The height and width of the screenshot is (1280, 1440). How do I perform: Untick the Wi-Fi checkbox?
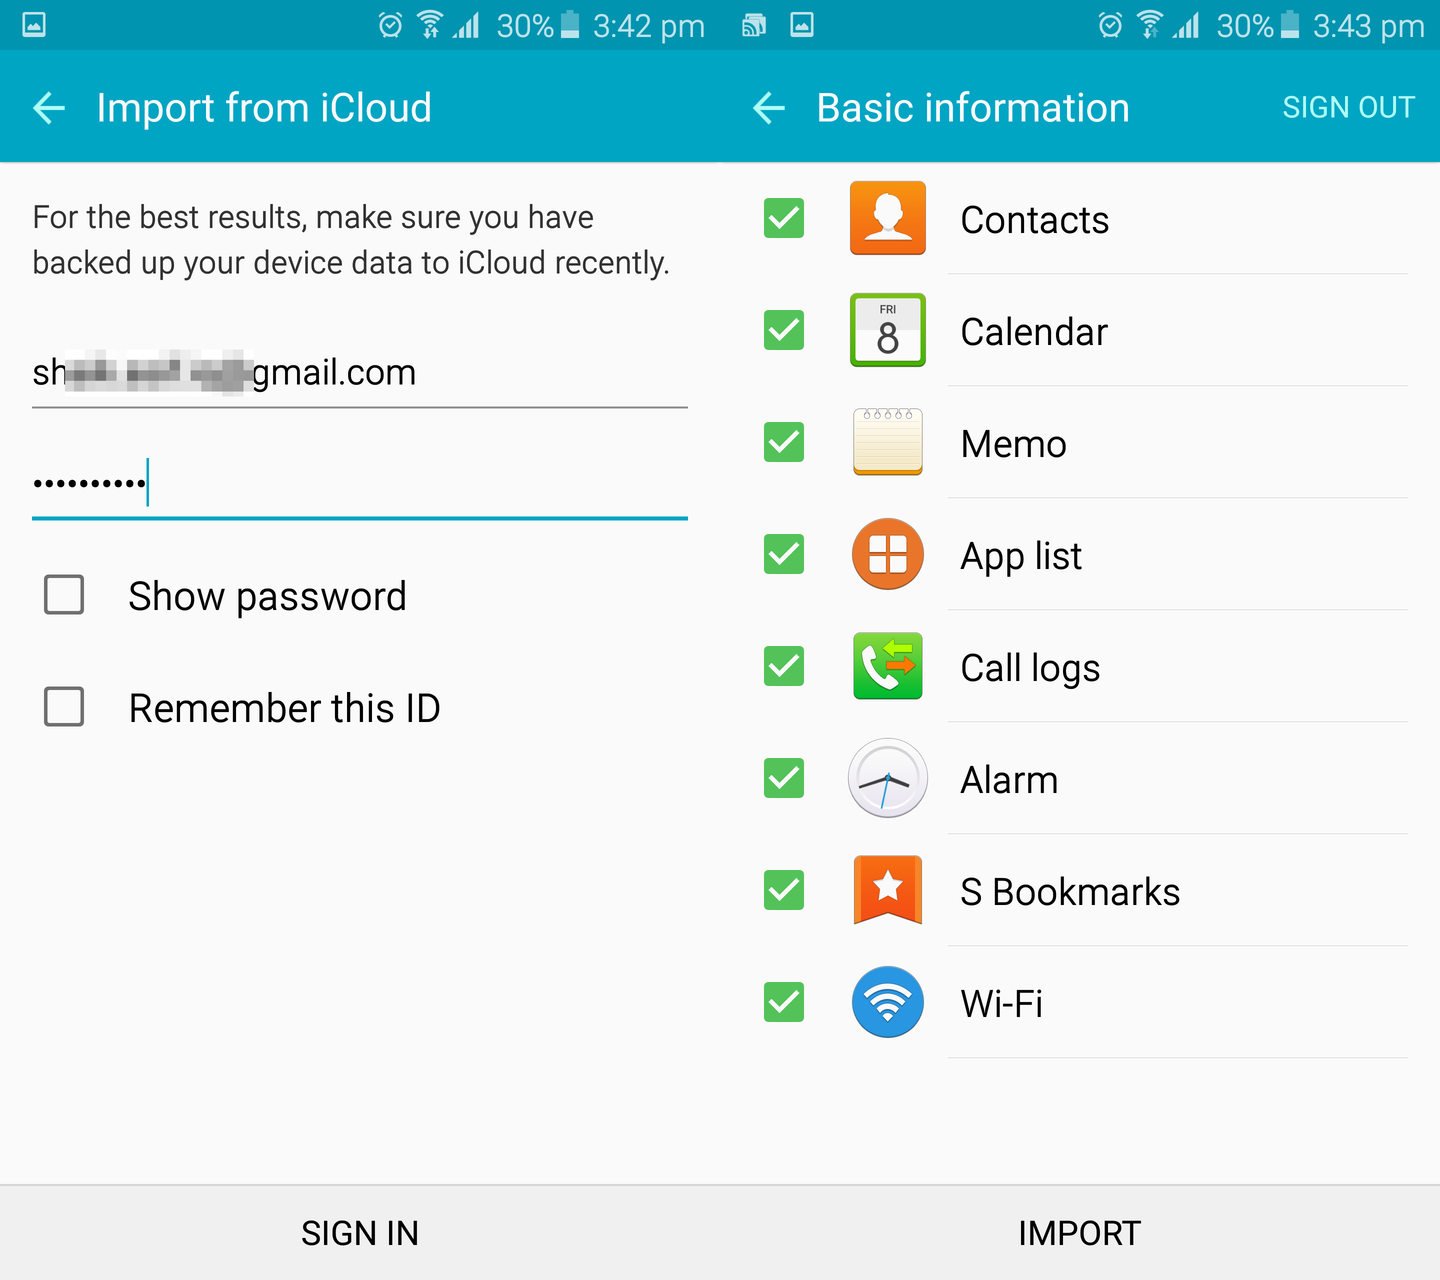pos(784,1002)
